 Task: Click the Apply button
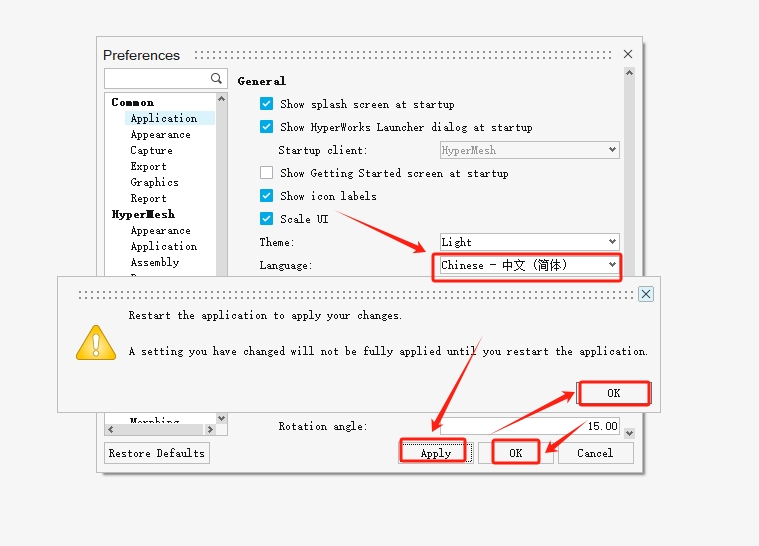coord(435,453)
